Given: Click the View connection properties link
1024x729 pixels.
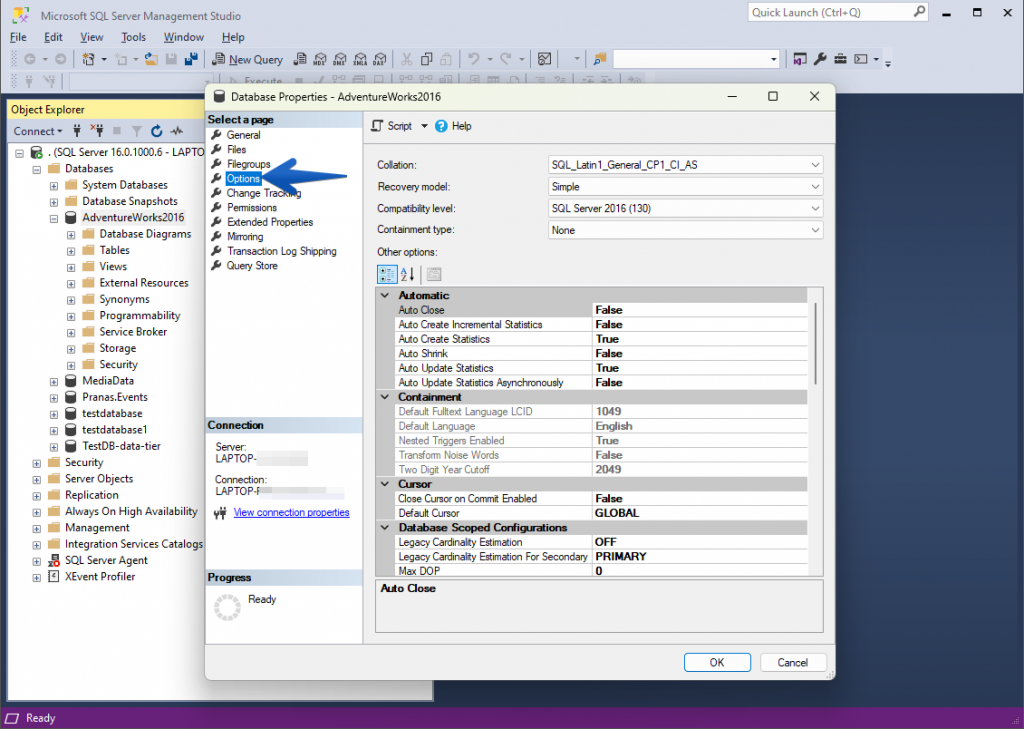Looking at the screenshot, I should (x=292, y=512).
